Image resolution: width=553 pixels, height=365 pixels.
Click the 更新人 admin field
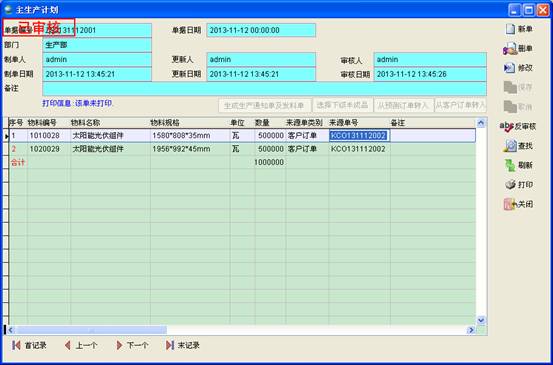(x=261, y=60)
